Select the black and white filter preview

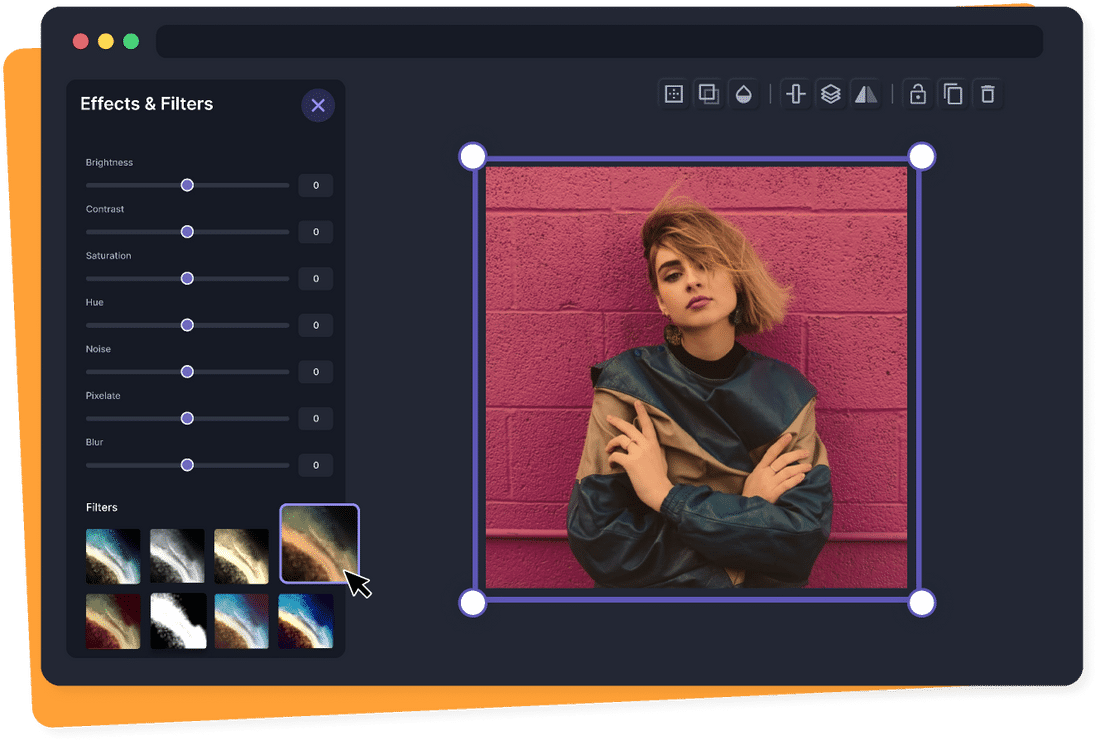178,555
